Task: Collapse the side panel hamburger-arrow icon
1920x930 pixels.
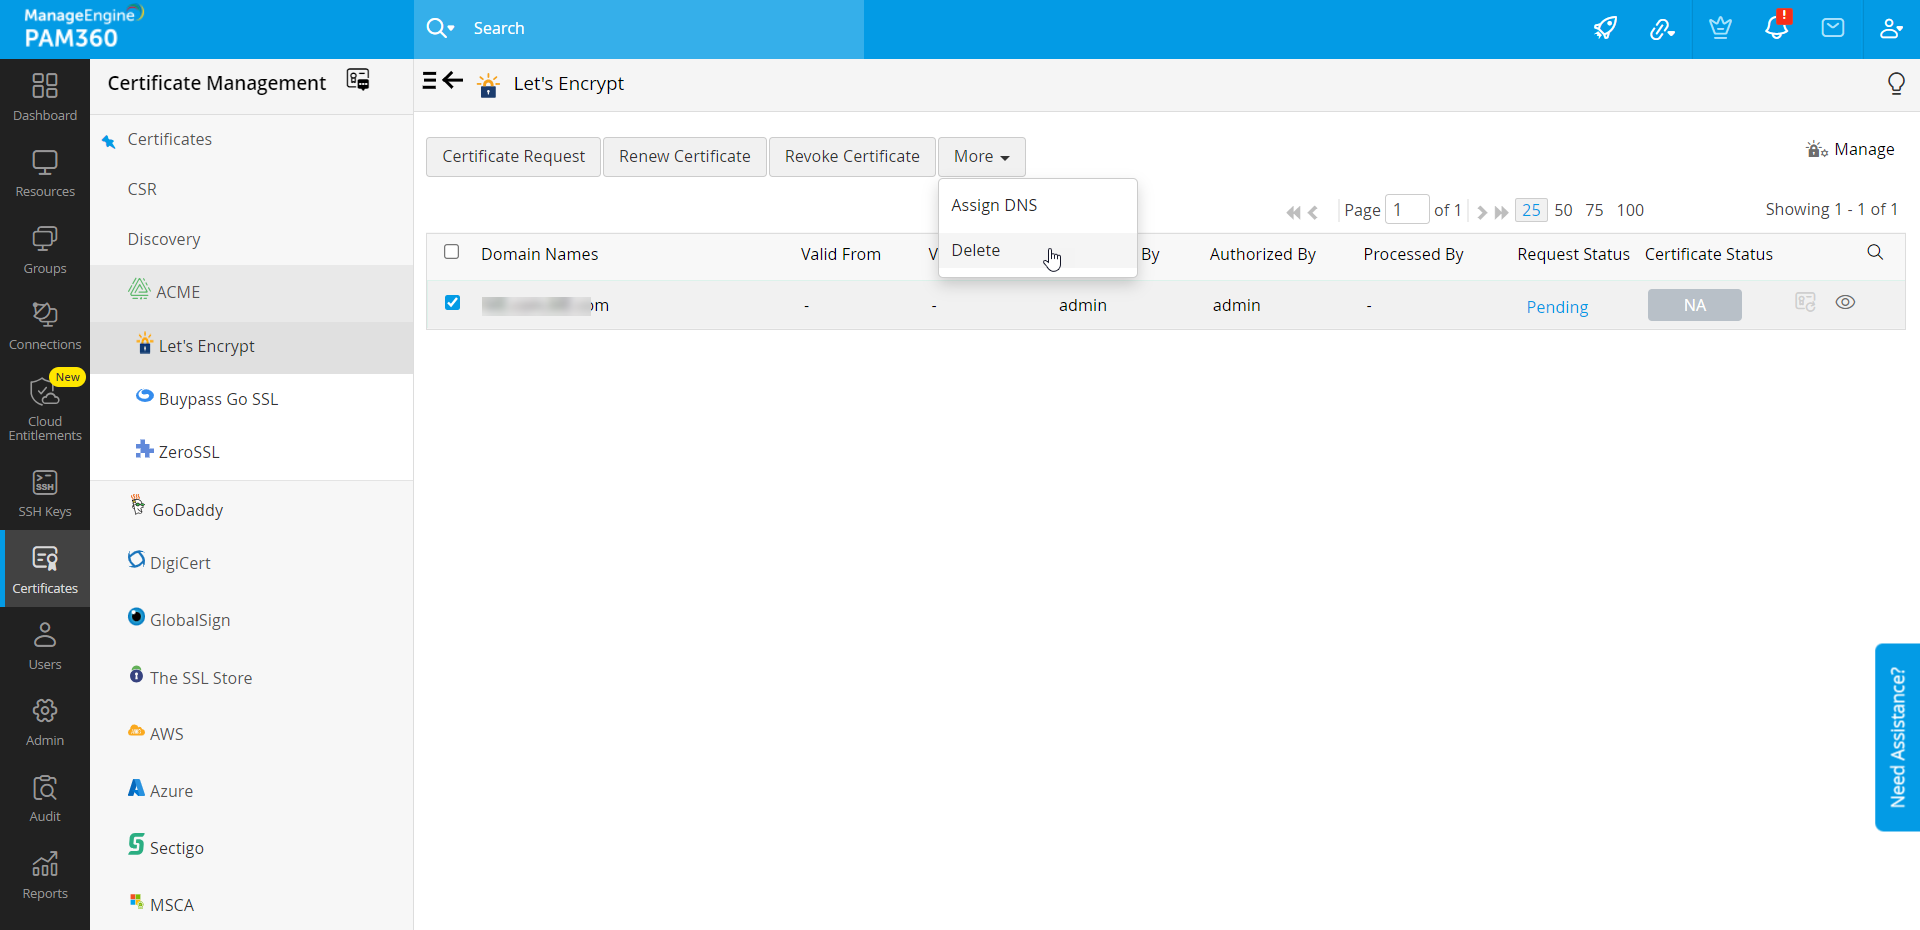Action: pos(442,81)
